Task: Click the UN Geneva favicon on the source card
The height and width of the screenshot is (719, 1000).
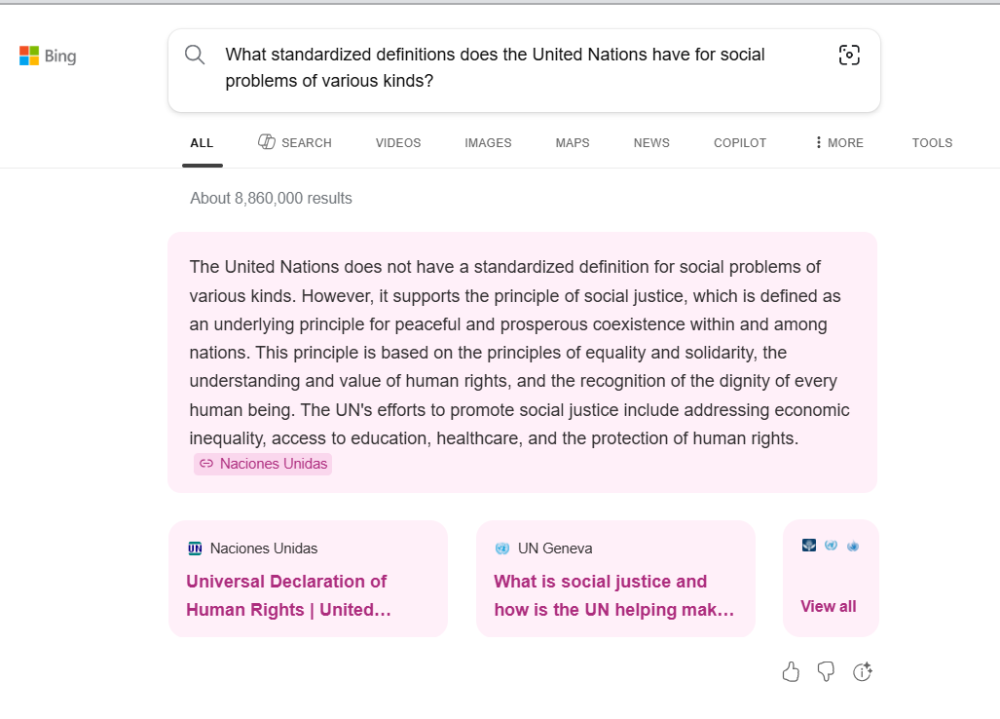Action: [x=502, y=548]
